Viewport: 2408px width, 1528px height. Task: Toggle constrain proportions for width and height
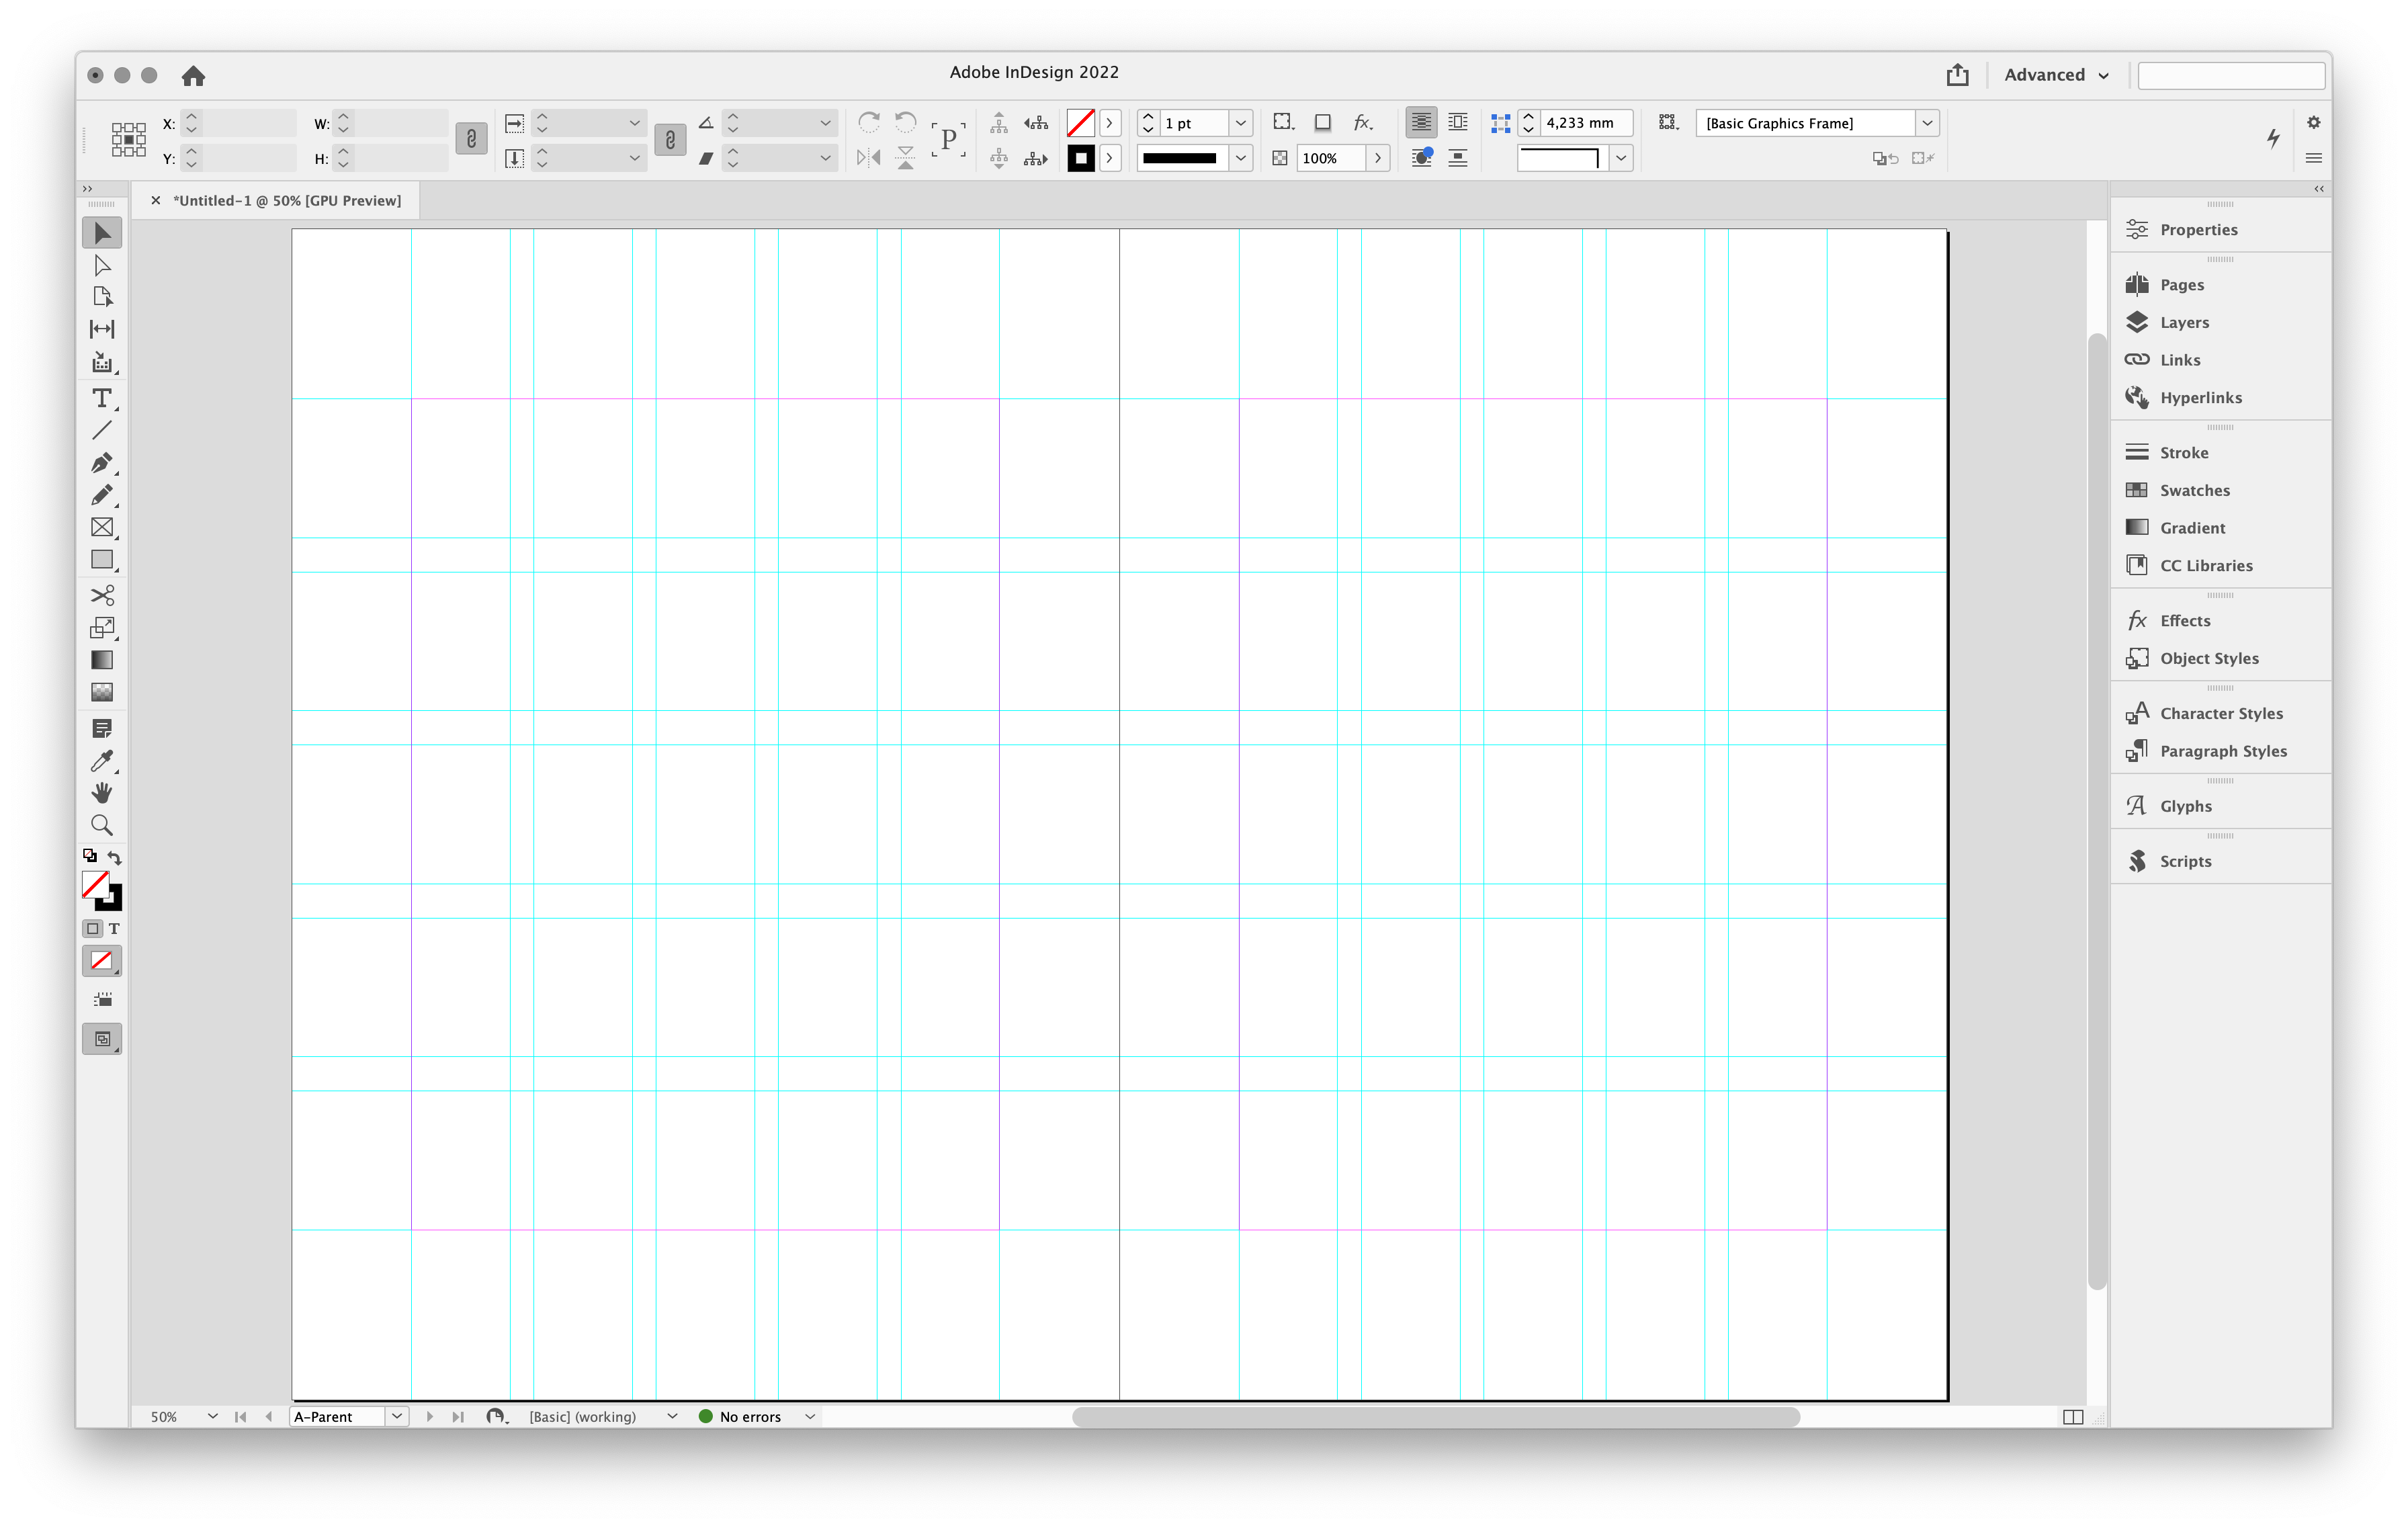coord(471,139)
